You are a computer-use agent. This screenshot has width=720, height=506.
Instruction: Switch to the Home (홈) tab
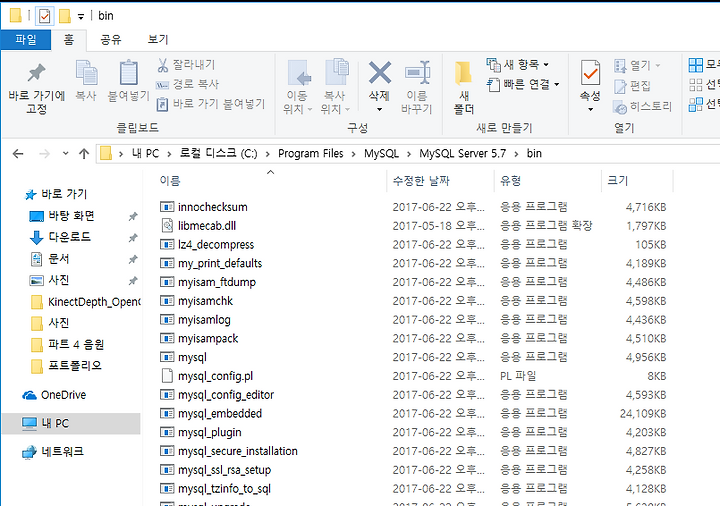pyautogui.click(x=69, y=40)
